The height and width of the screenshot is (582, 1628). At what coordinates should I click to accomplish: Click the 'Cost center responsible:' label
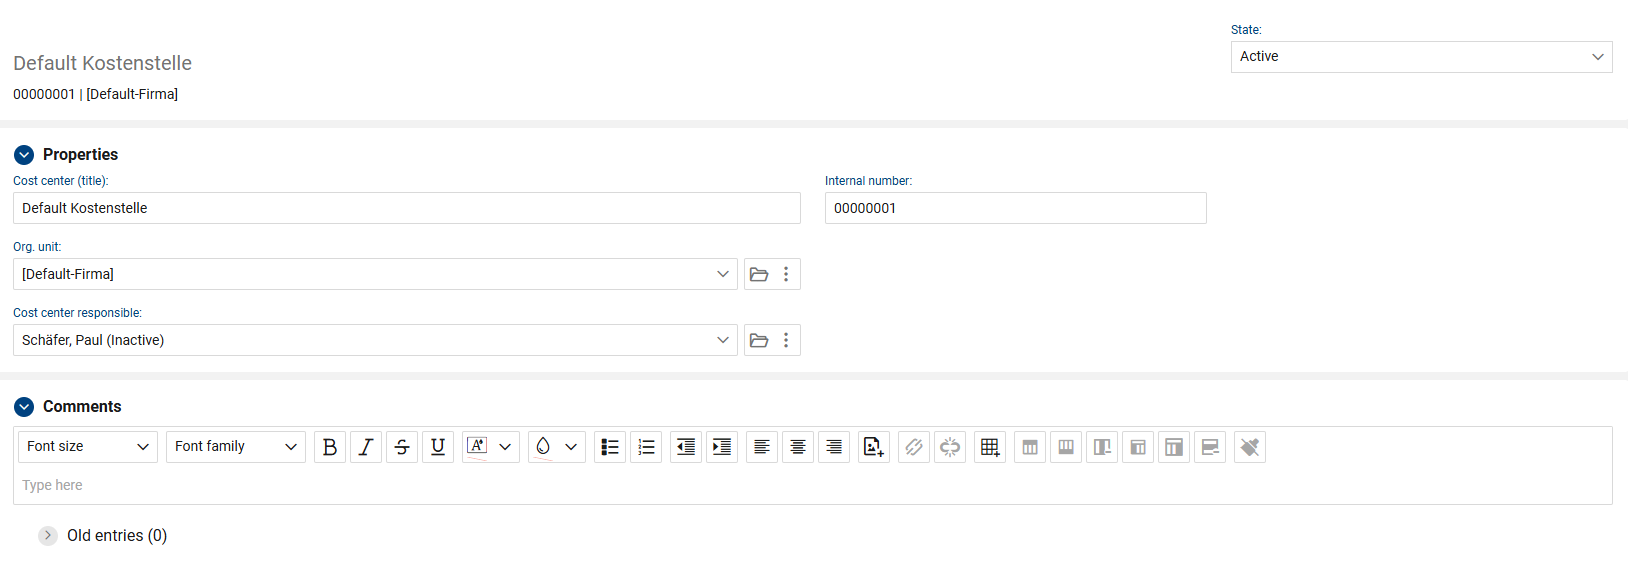tap(77, 313)
